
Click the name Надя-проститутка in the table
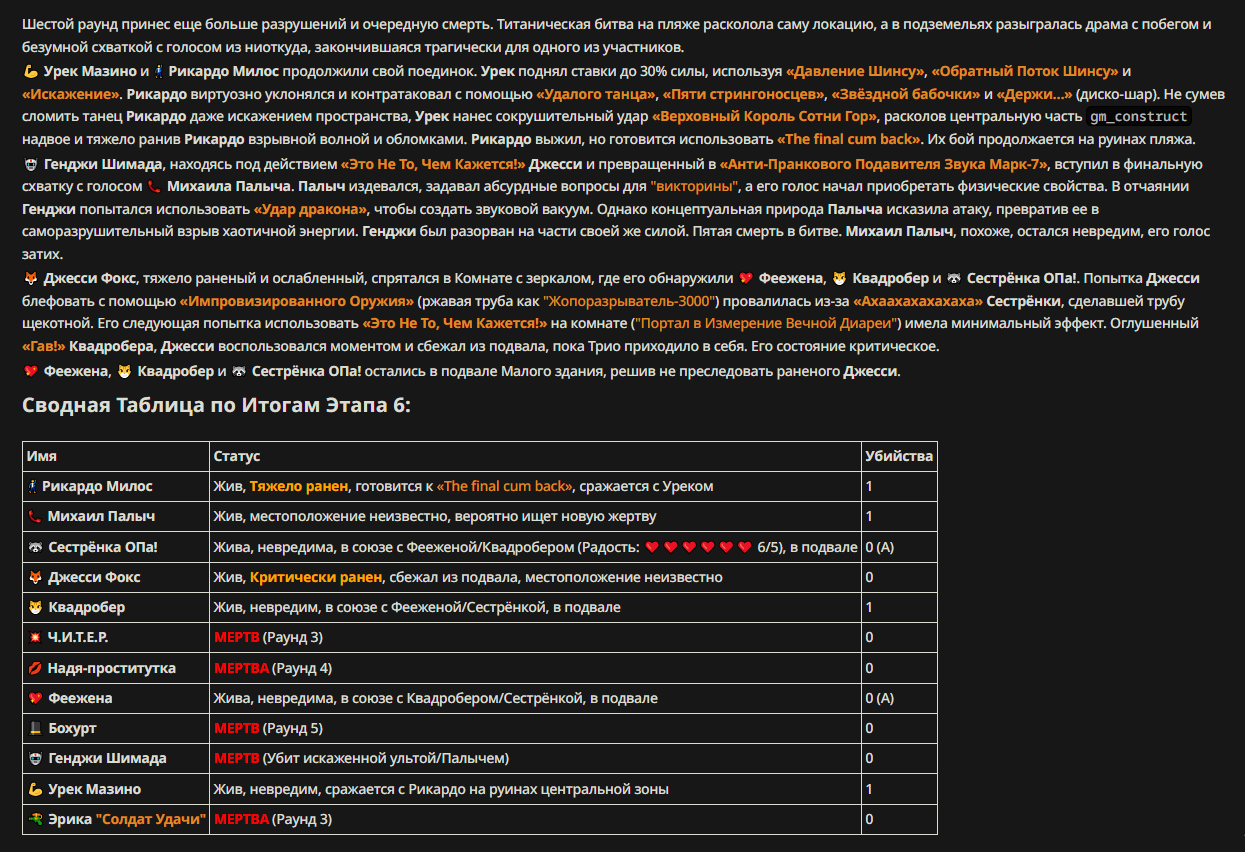[x=112, y=668]
